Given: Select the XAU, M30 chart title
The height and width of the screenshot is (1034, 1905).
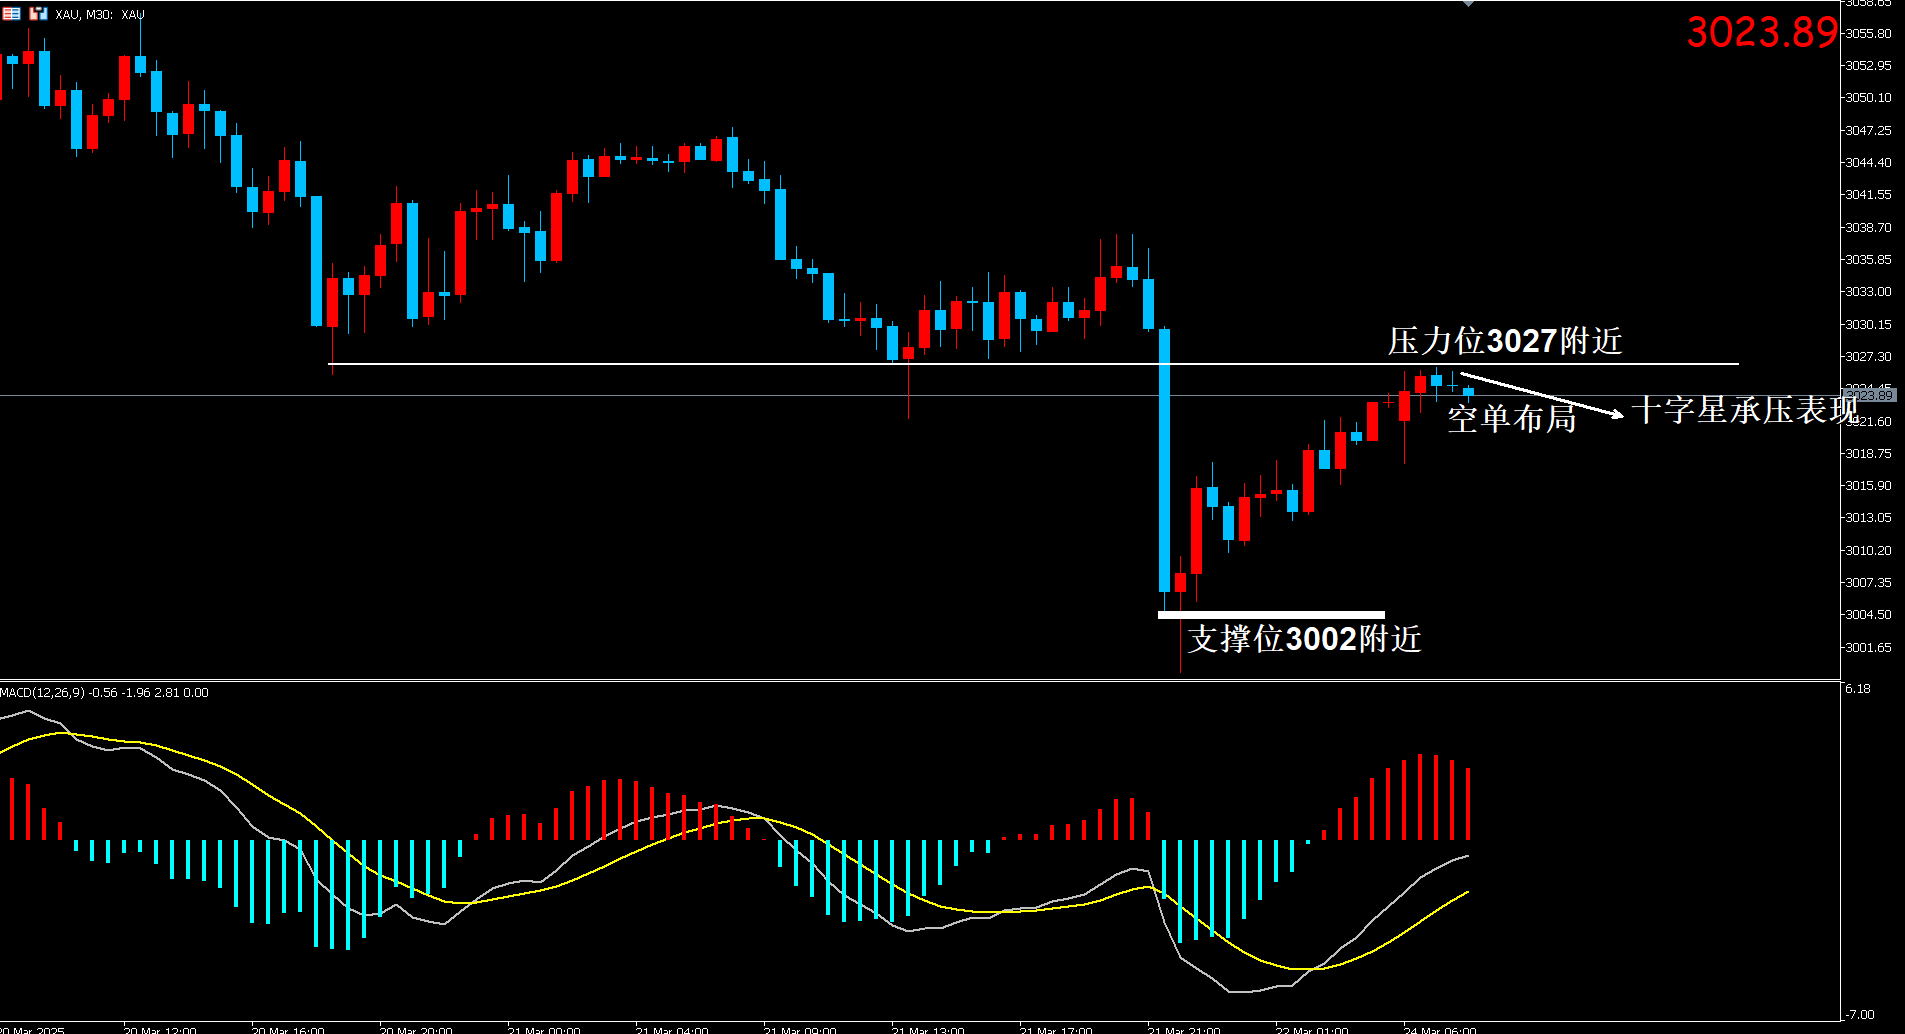Looking at the screenshot, I should (100, 14).
